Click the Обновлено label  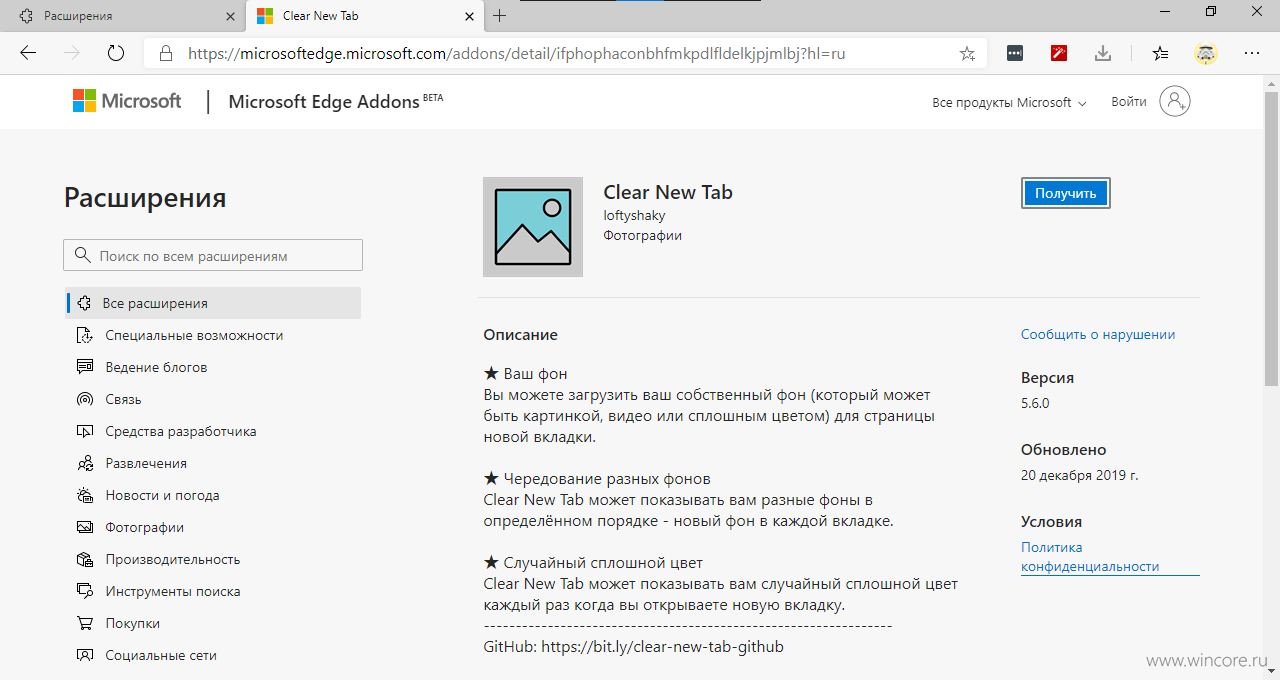tap(1064, 450)
